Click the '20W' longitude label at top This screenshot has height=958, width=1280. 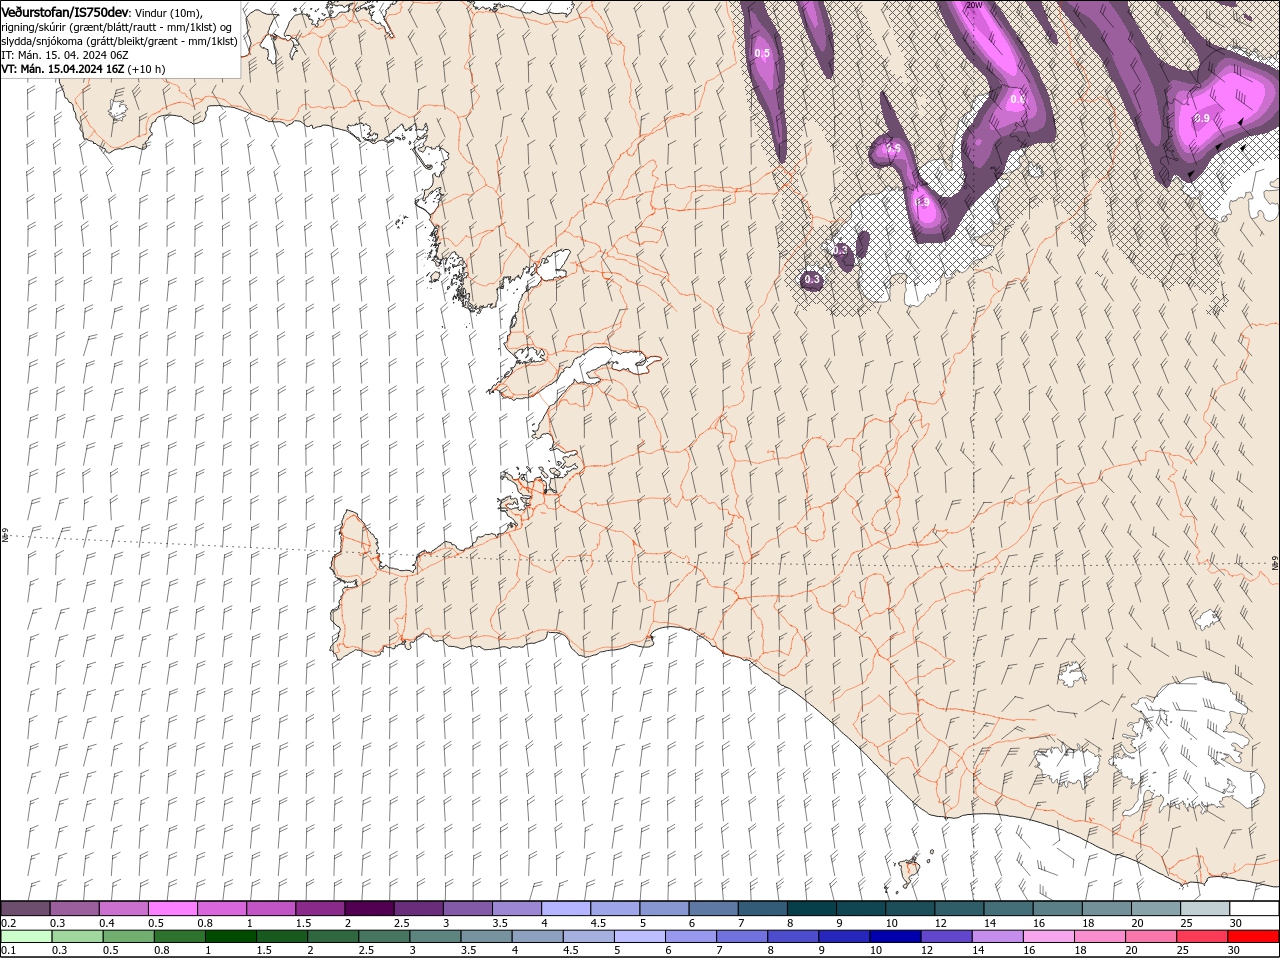click(x=973, y=5)
